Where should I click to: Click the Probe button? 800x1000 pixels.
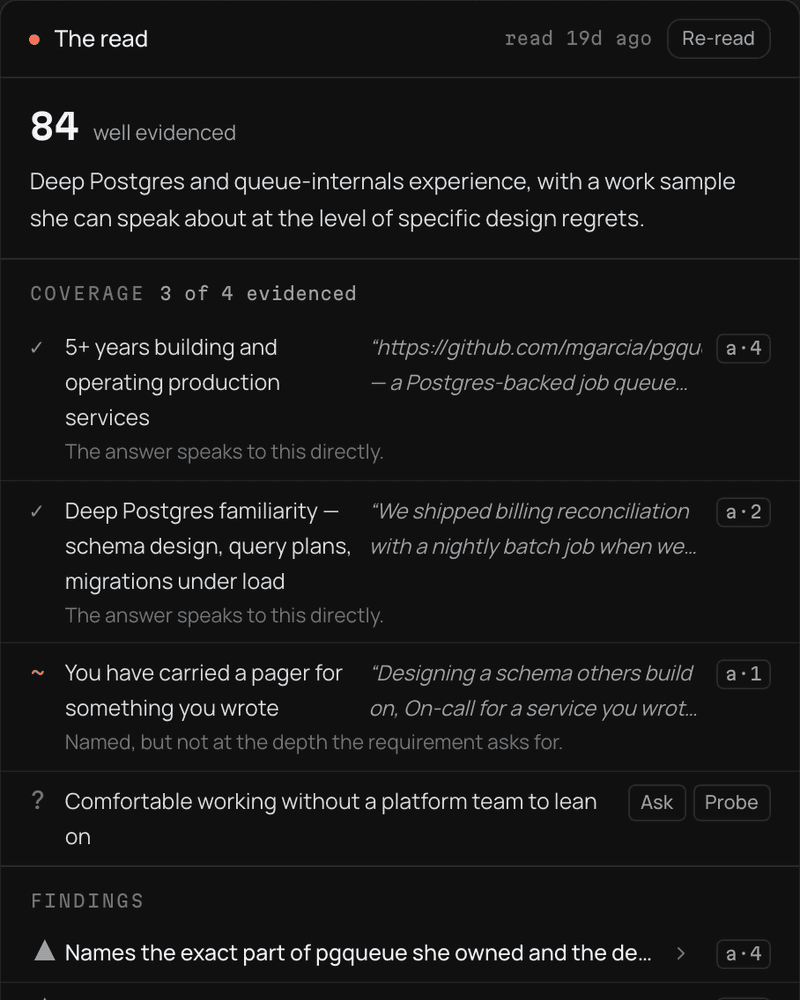[732, 802]
